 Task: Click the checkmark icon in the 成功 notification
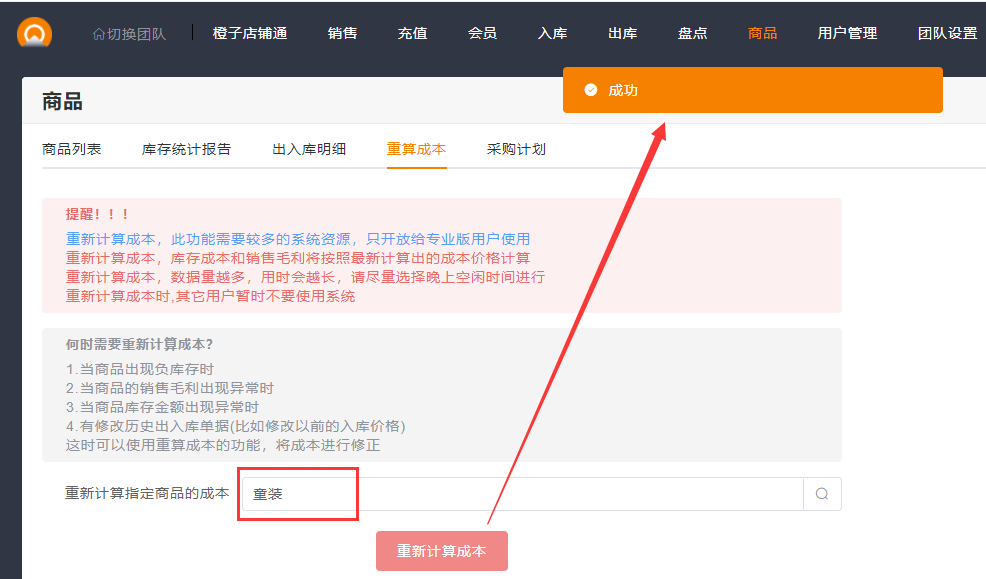(x=590, y=90)
